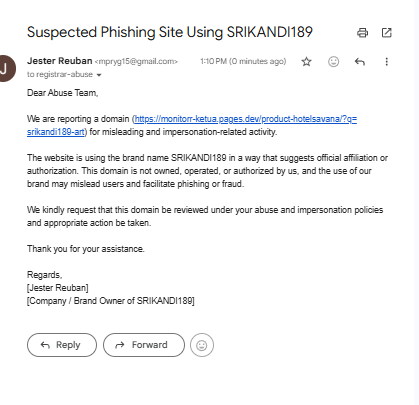Image resolution: width=419 pixels, height=405 pixels.
Task: Expand recipient details next to registrar-abuse
Action: pos(99,75)
